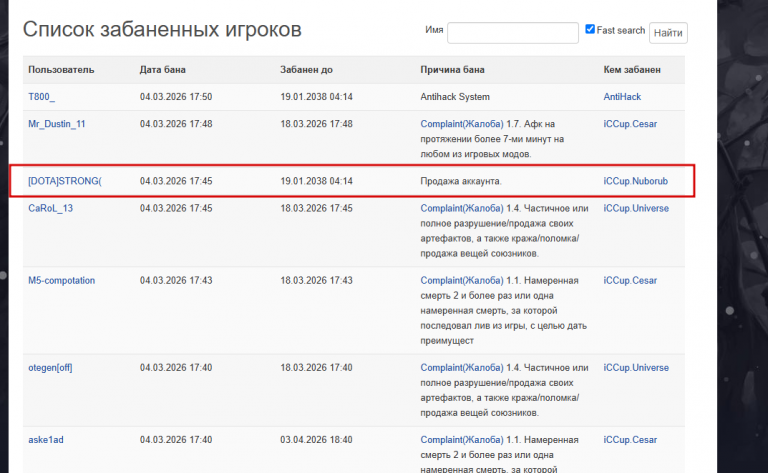Open Complaint(Жалоба) link in M5-compotation row
This screenshot has height=473, width=768.
tap(462, 281)
